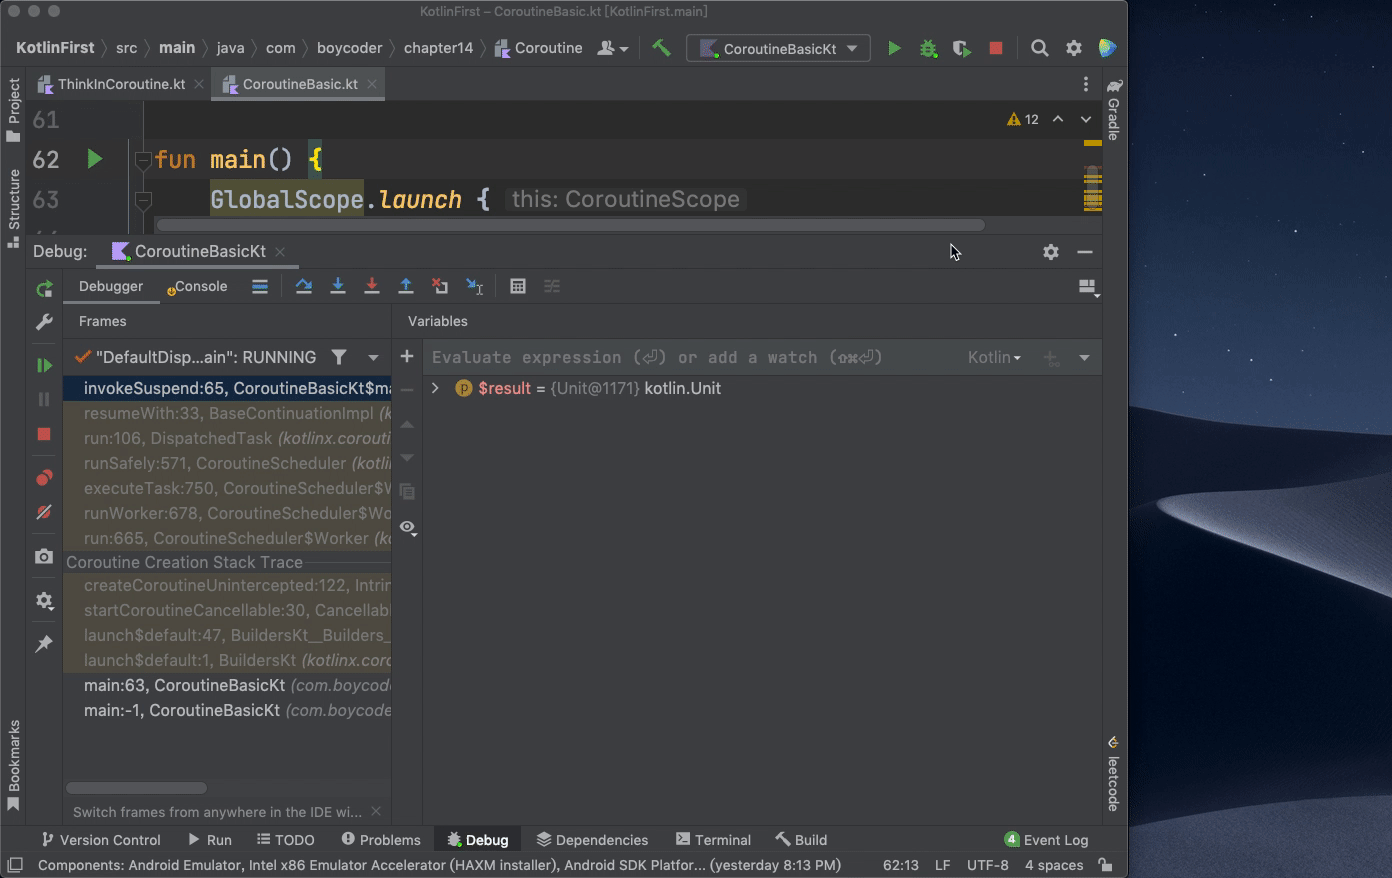Run with coverage shield icon
1392x878 pixels.
point(962,48)
